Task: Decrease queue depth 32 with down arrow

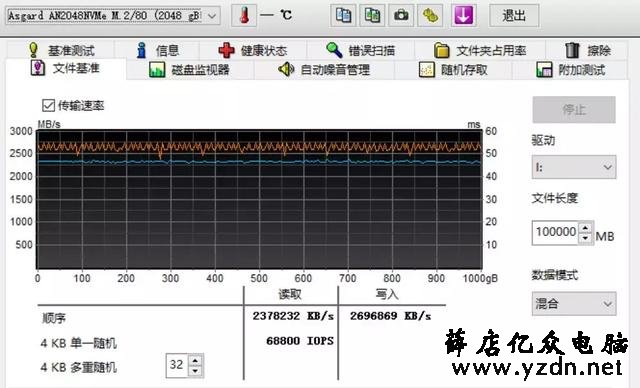Action: [x=196, y=371]
